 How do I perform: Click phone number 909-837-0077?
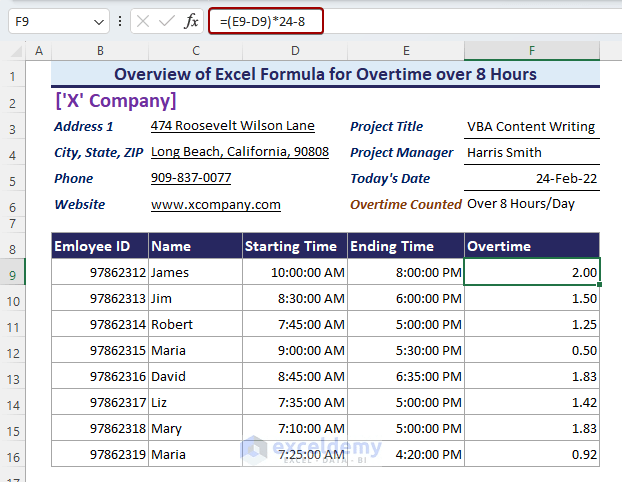[x=191, y=178]
